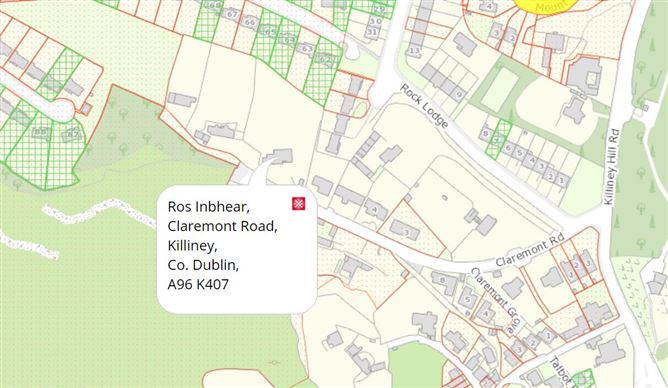Click the building numbered 87
The width and height of the screenshot is (668, 388).
(73, 135)
